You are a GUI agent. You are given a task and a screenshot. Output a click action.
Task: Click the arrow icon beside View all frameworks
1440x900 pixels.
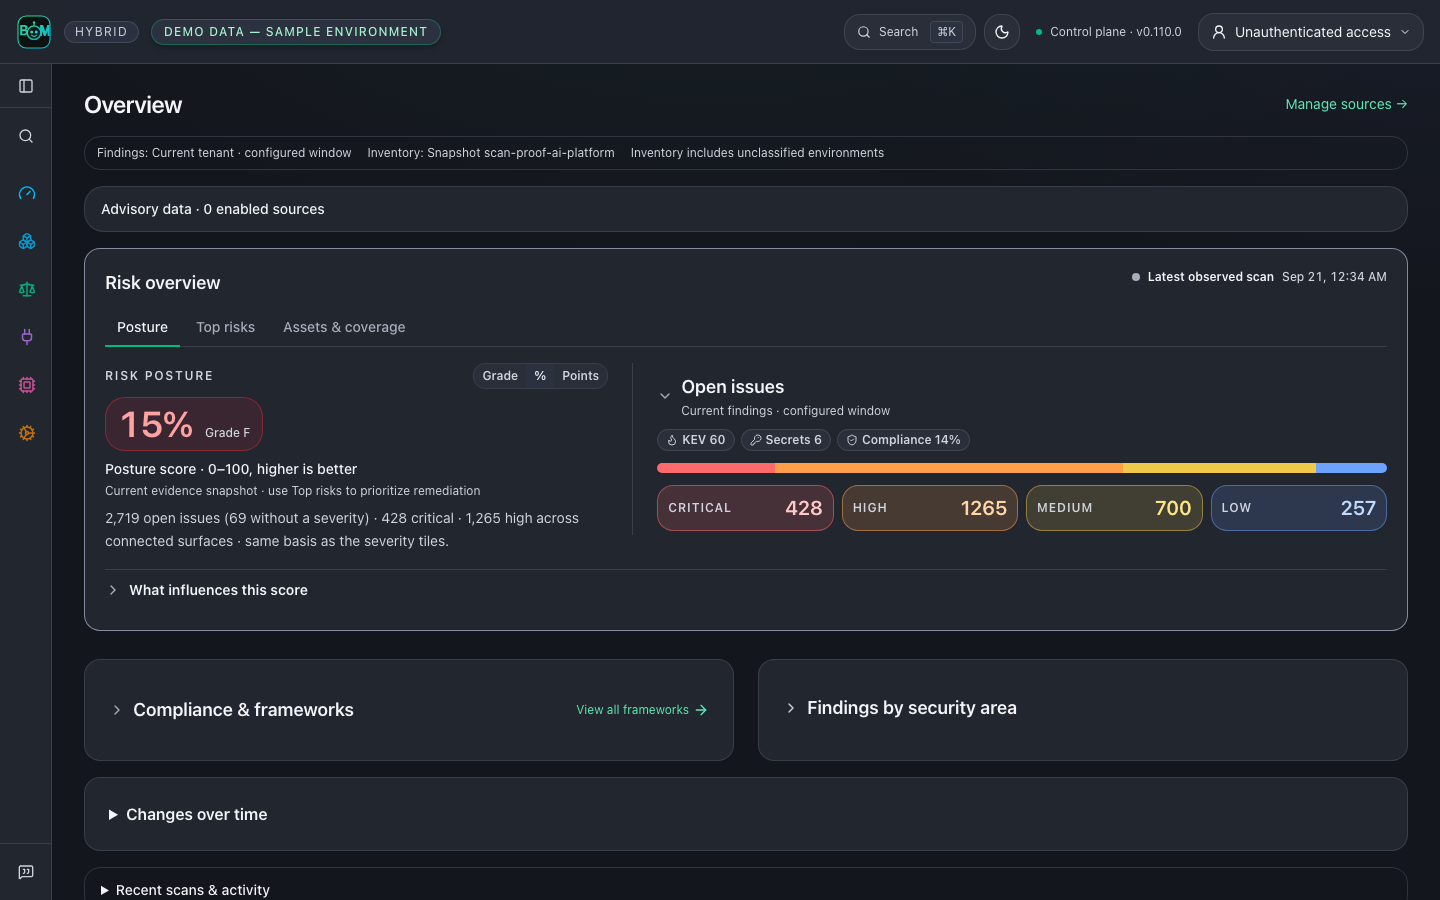[x=701, y=710]
